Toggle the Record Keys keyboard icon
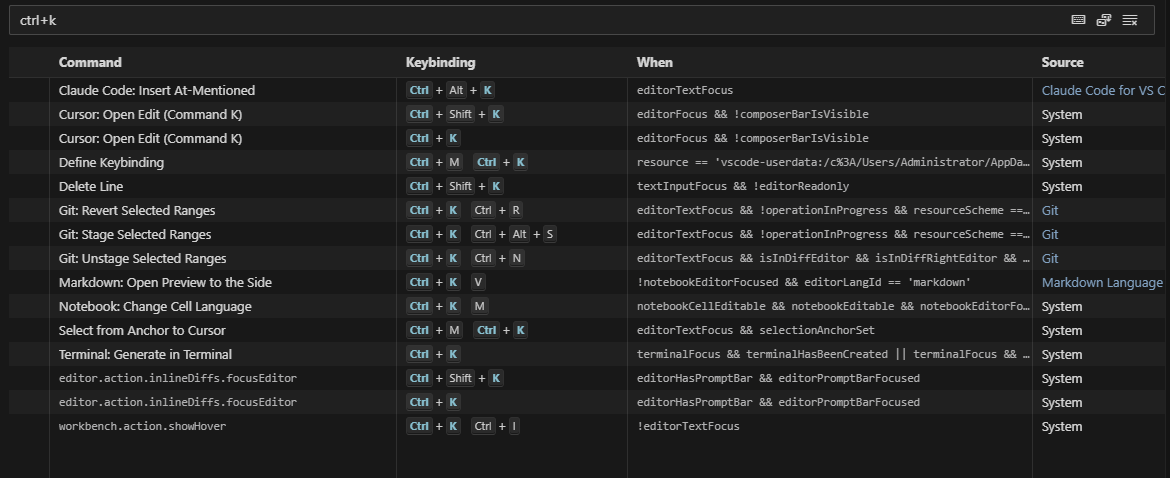Screen dimensions: 1170x478 (1078, 20)
